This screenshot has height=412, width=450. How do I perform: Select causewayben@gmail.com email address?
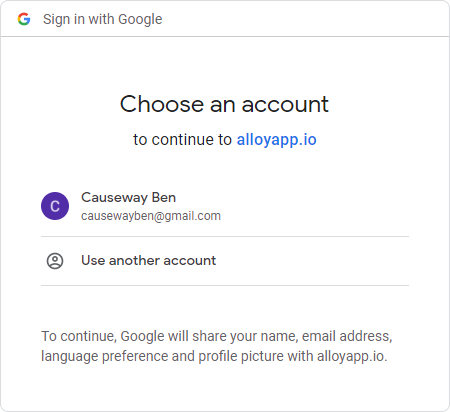tap(151, 216)
